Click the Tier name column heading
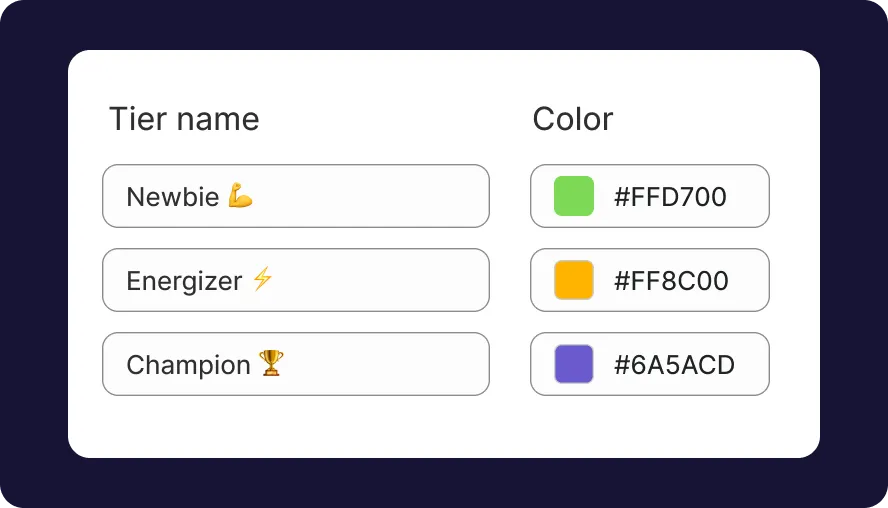This screenshot has height=508, width=888. click(184, 119)
